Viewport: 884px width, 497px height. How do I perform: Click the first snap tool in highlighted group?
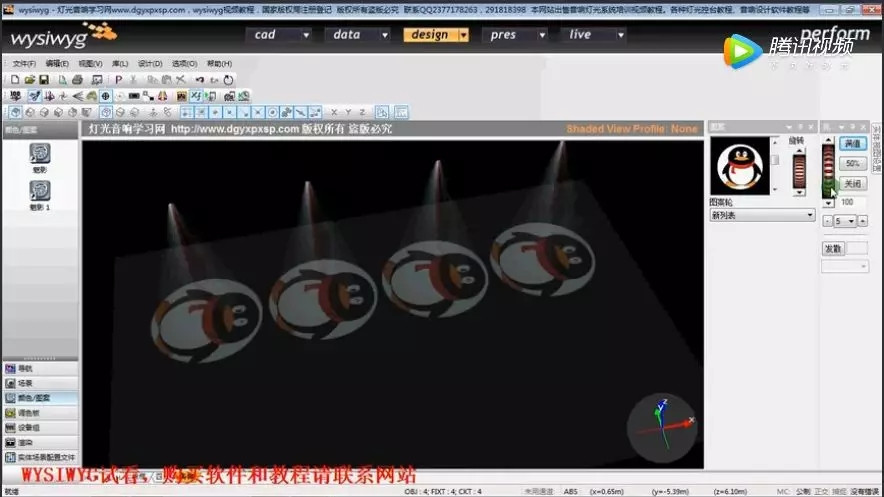186,112
